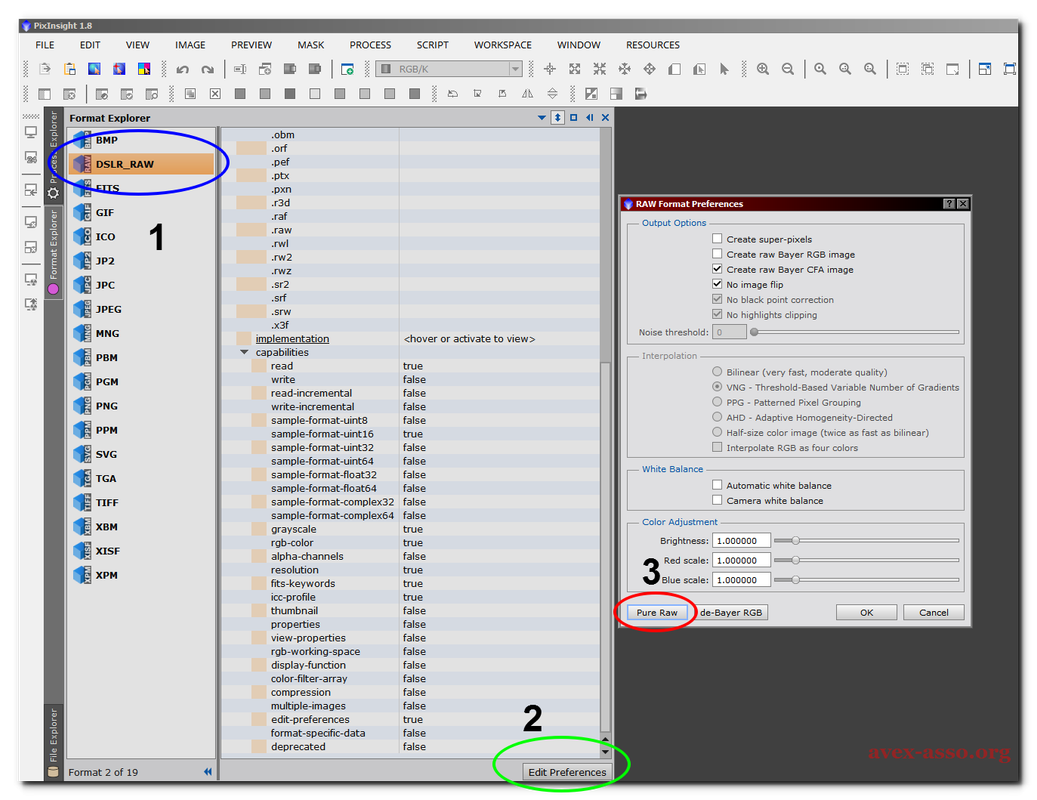Click the Edit Preferences button

[x=567, y=772]
